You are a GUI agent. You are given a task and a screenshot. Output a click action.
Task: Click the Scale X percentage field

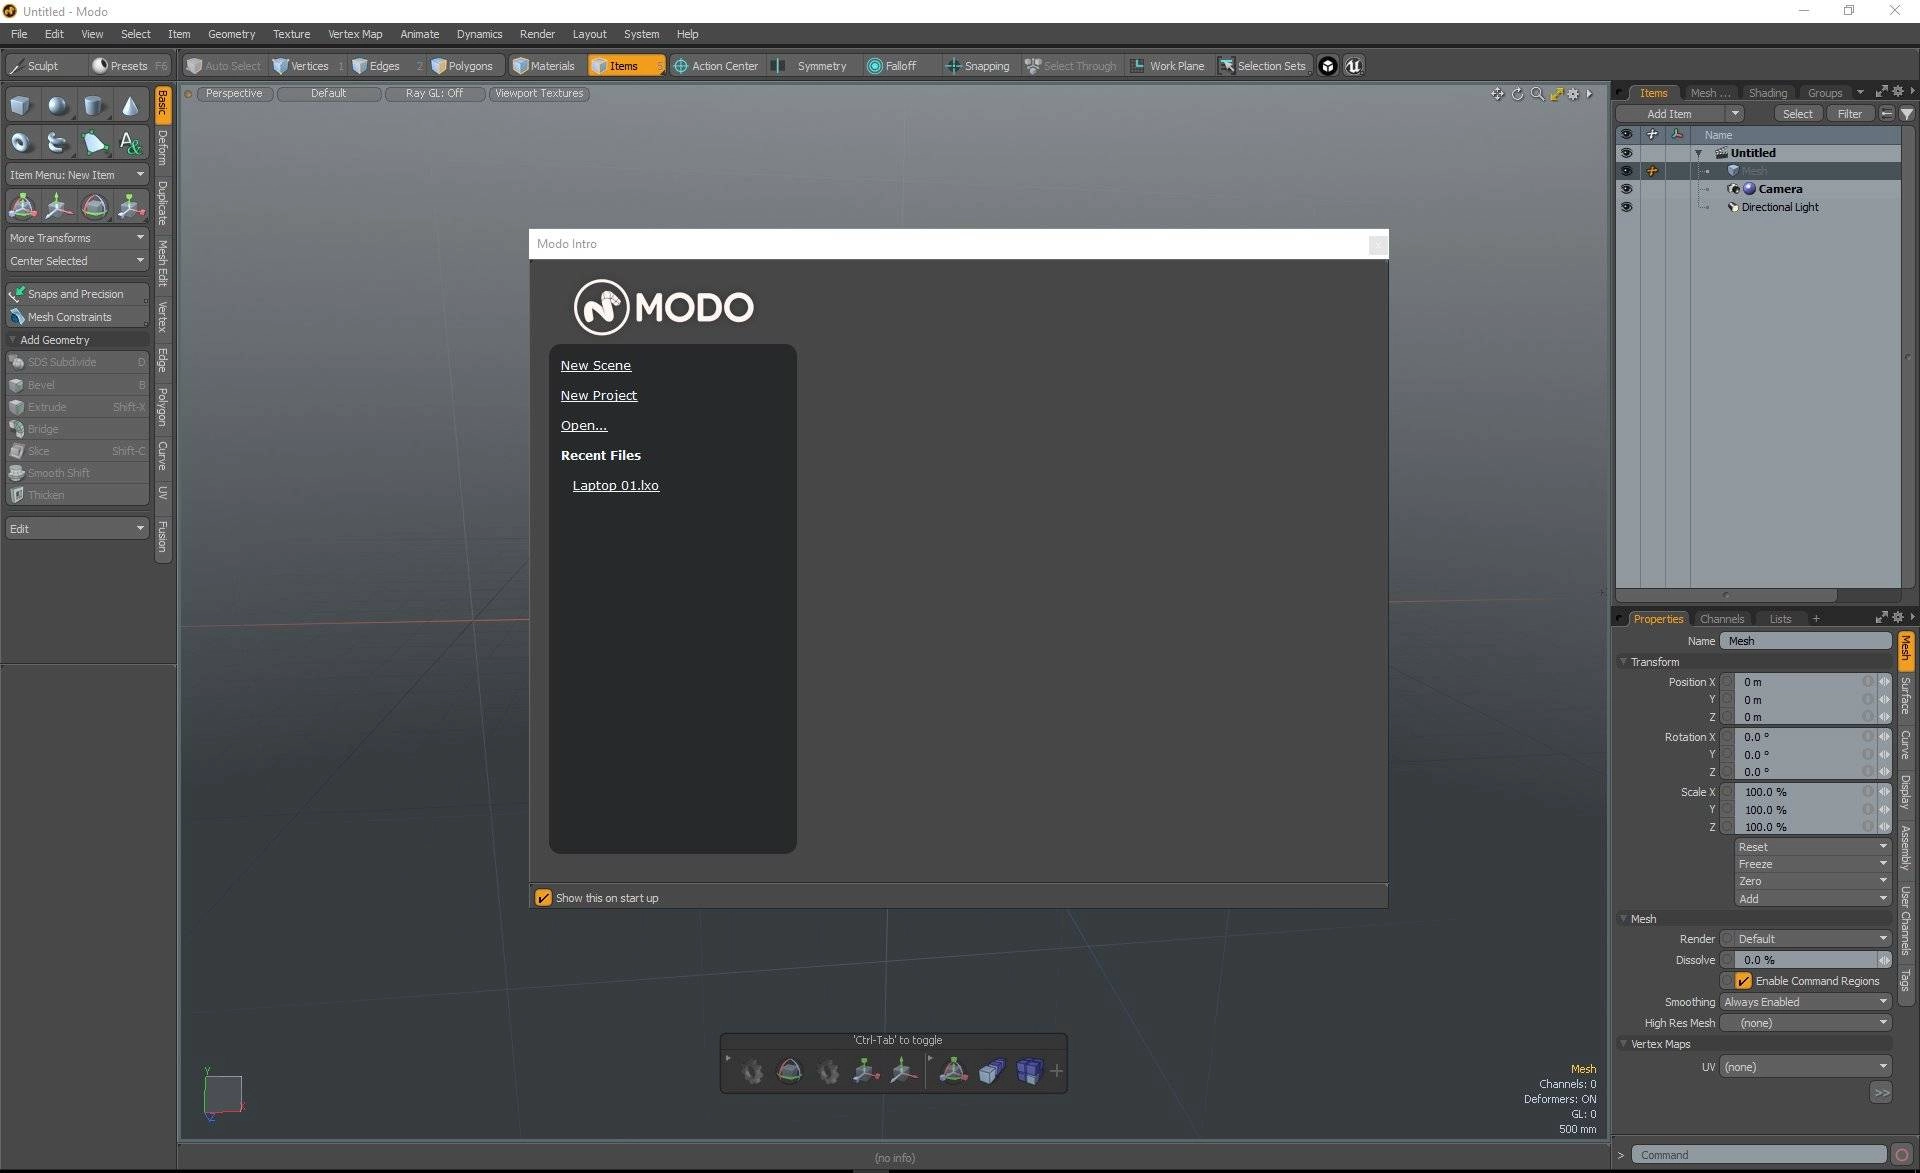click(x=1806, y=792)
